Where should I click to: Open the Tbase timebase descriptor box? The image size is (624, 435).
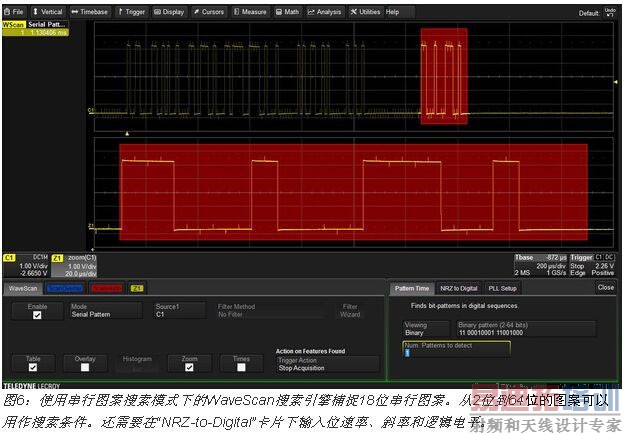540,265
